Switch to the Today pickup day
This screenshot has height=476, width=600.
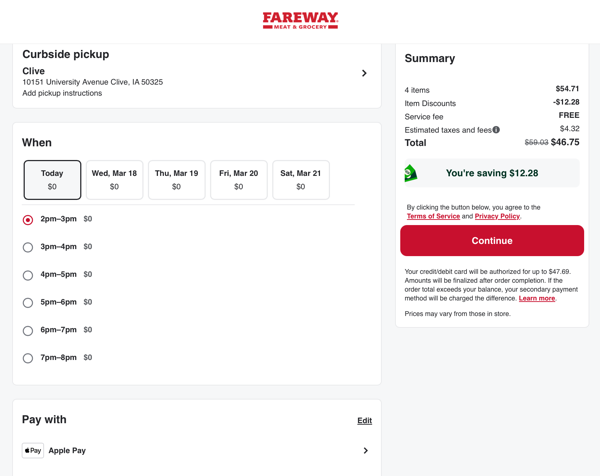[52, 180]
